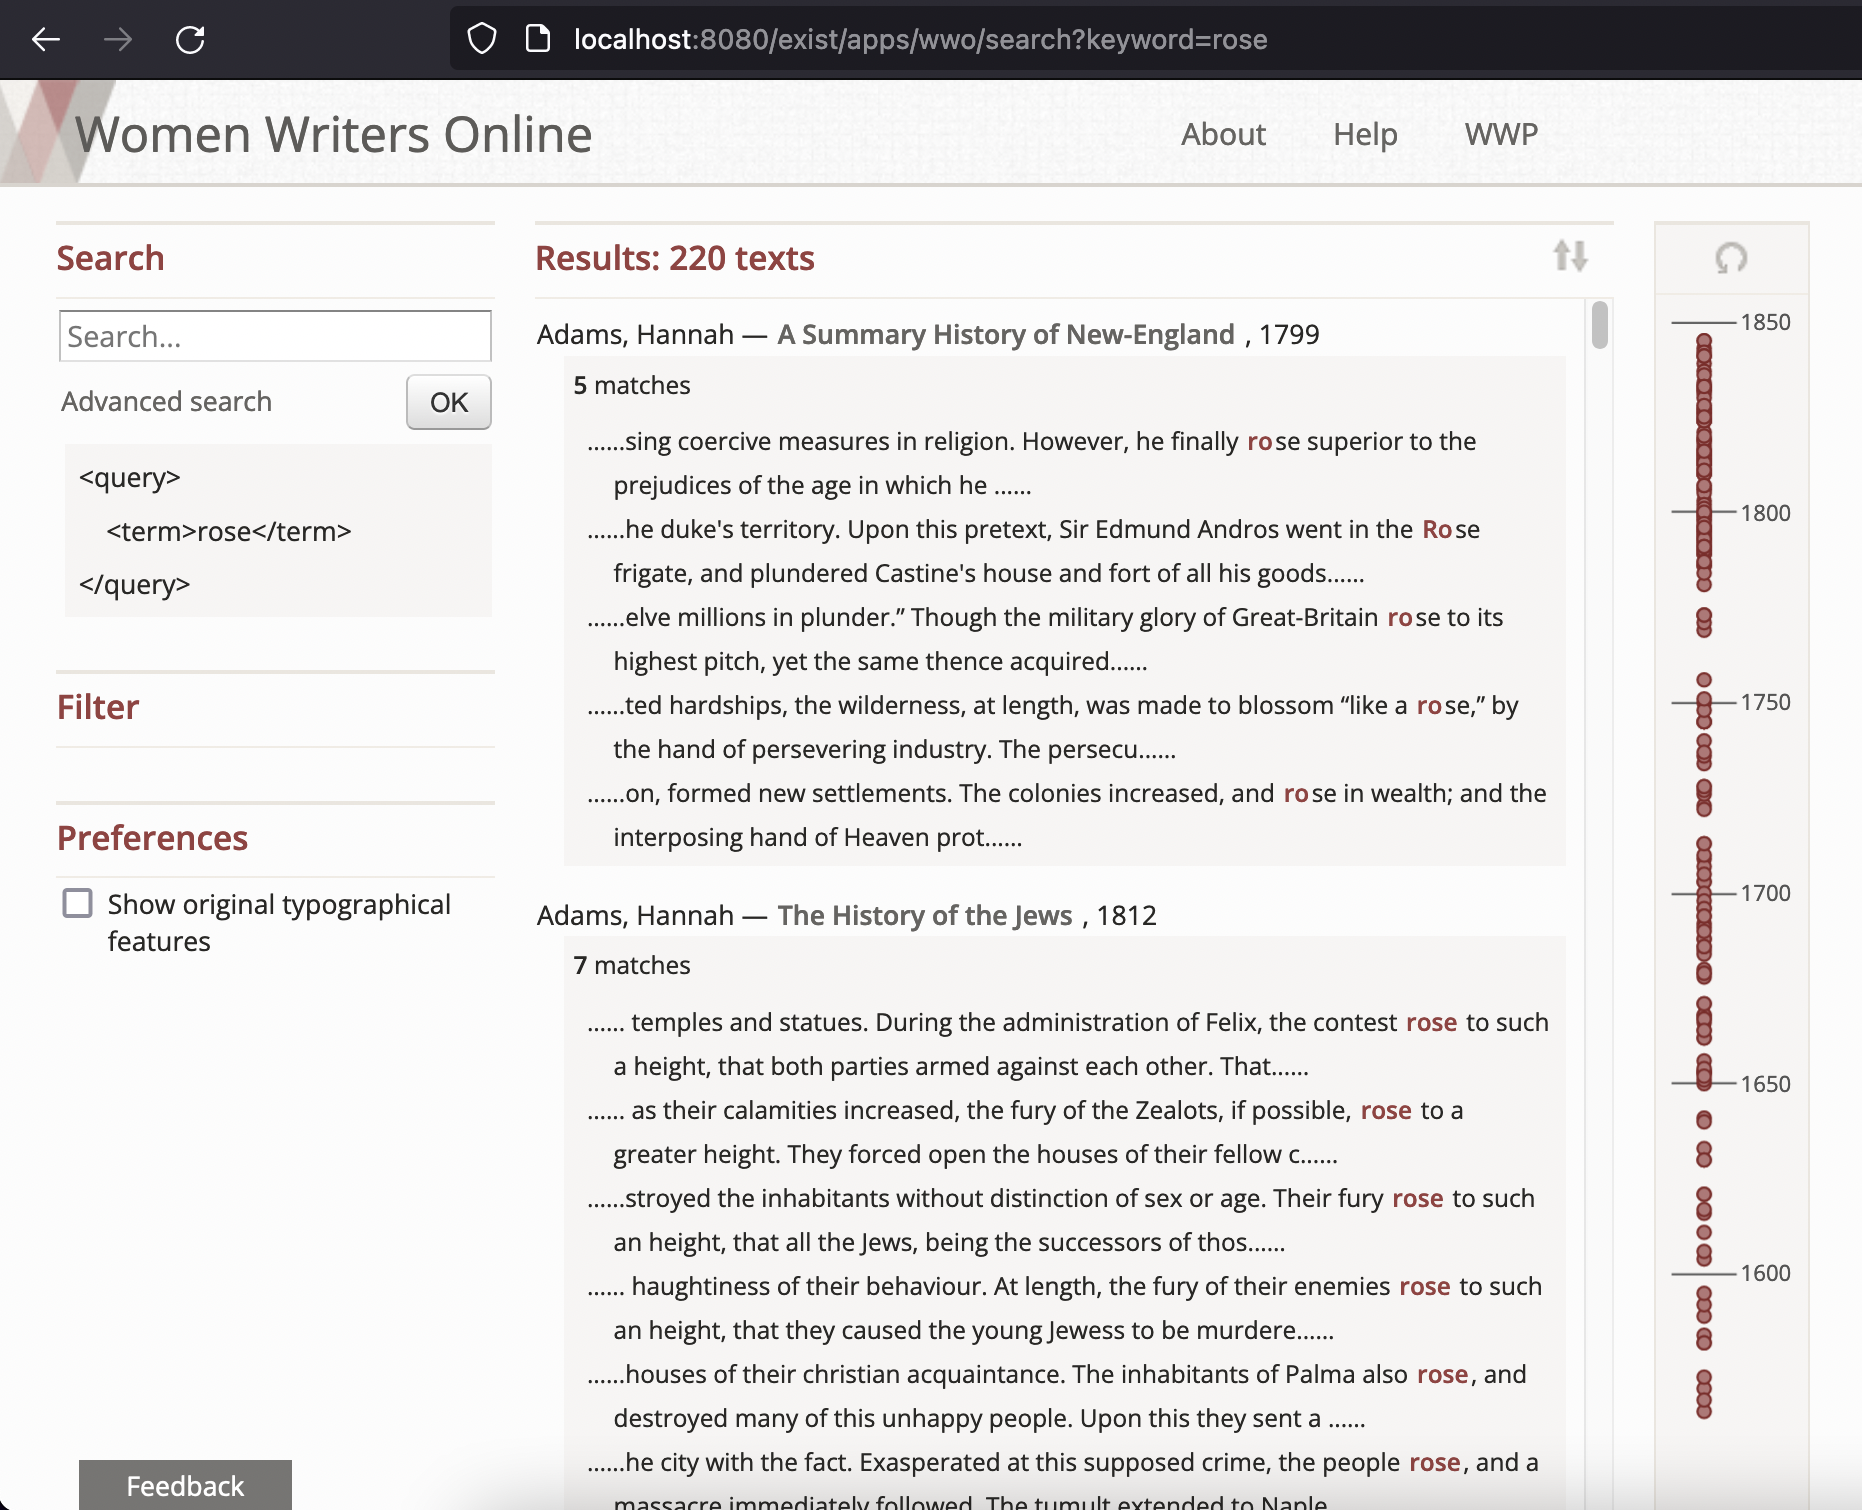Go back using the browser back arrow
Screen dimensions: 1862x1510
coord(46,39)
